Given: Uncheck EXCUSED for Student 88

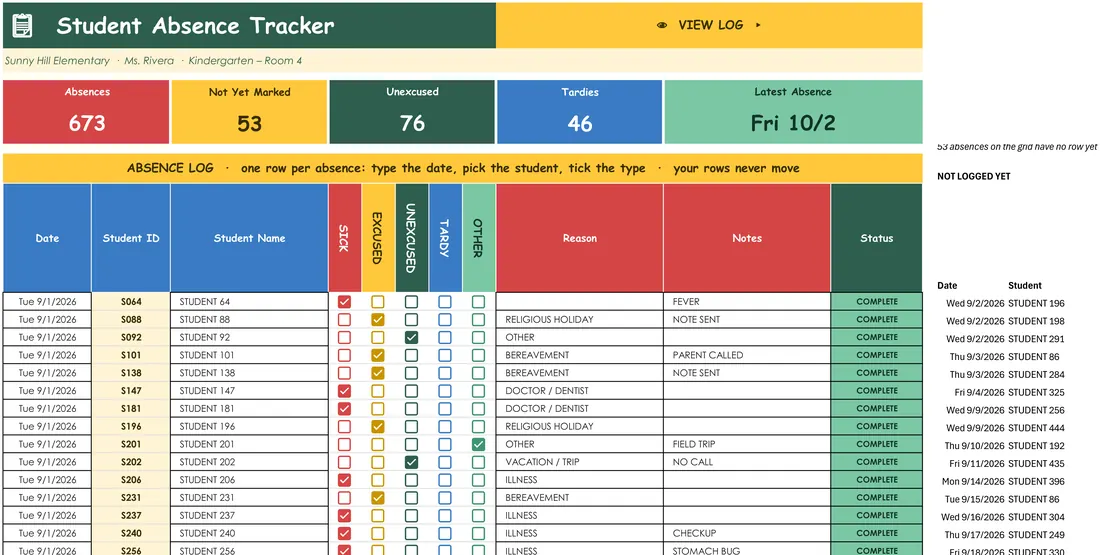Looking at the screenshot, I should [377, 319].
